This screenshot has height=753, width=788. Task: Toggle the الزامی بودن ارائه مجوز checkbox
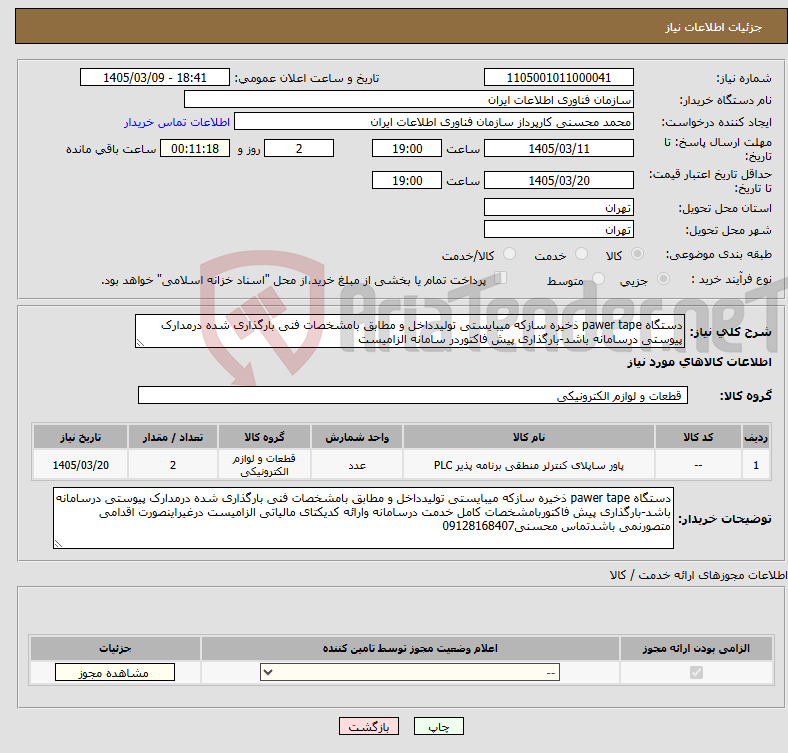(696, 673)
